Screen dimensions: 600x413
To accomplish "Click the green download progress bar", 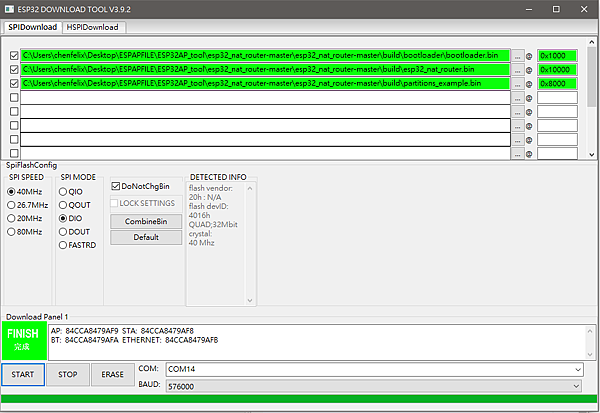I will click(300, 399).
